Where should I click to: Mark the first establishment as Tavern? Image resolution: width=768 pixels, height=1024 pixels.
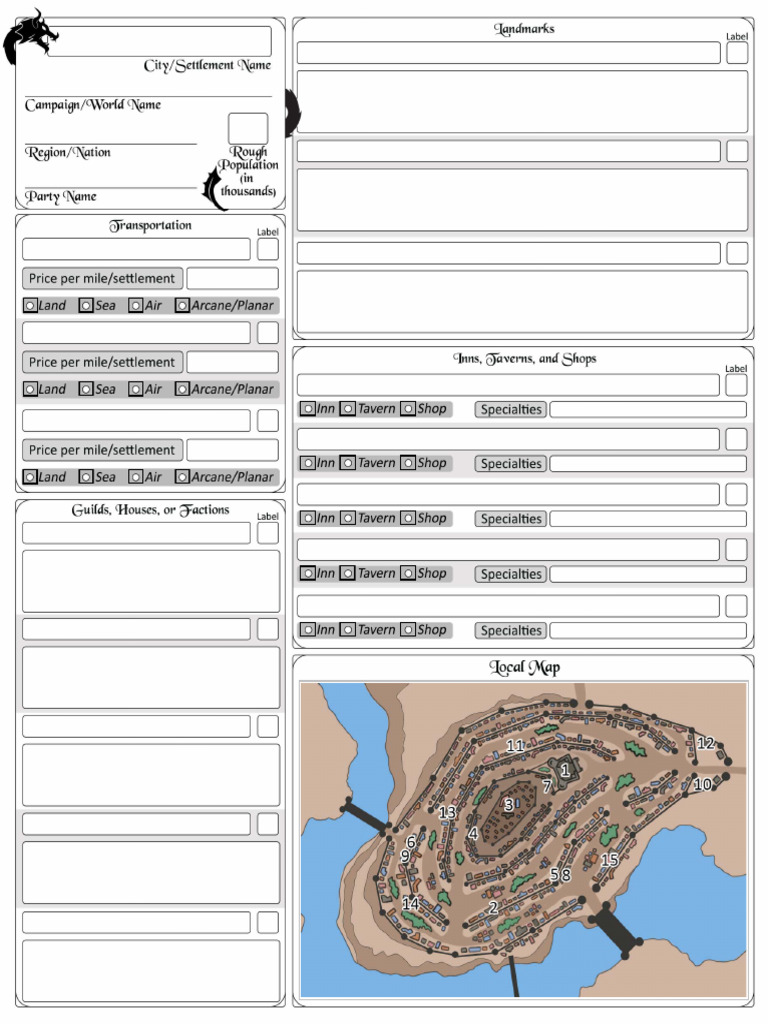[348, 409]
